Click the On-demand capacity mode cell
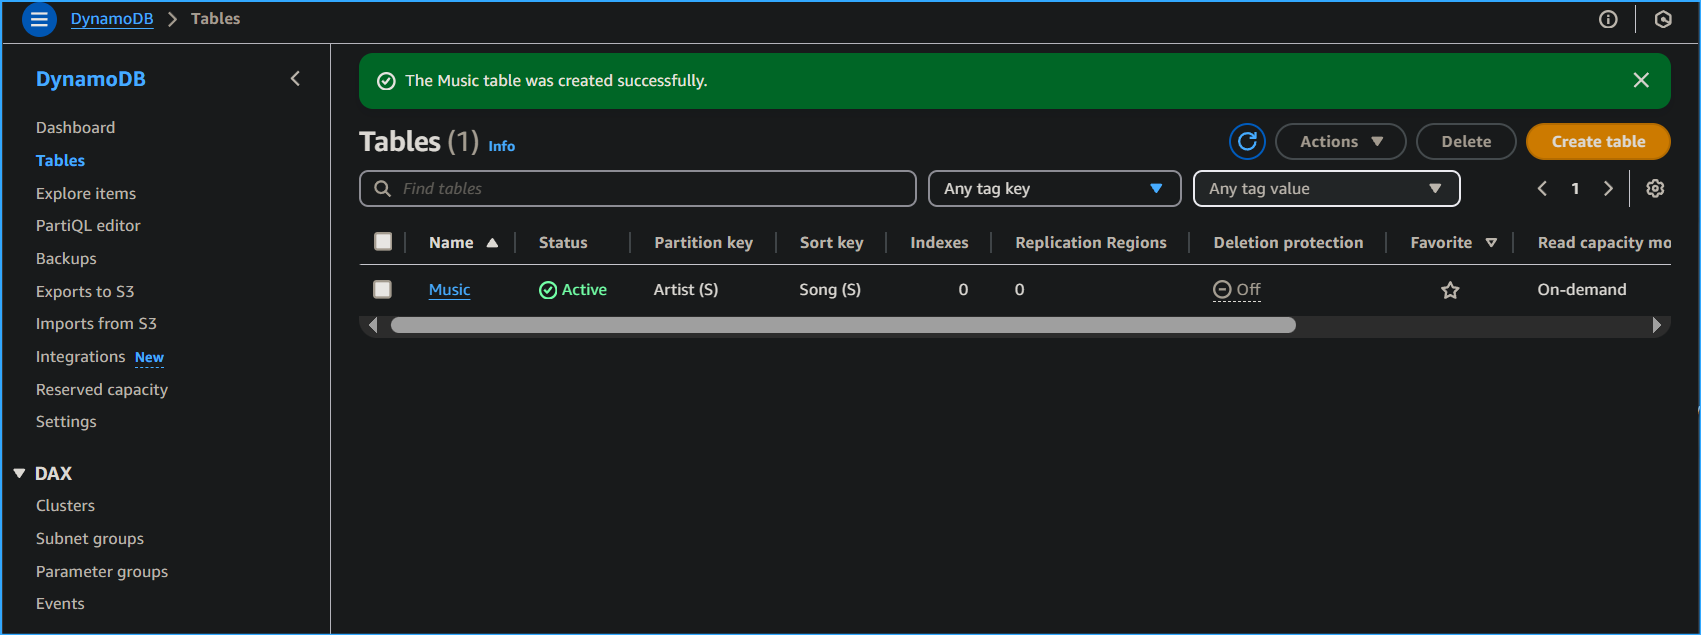 1582,290
